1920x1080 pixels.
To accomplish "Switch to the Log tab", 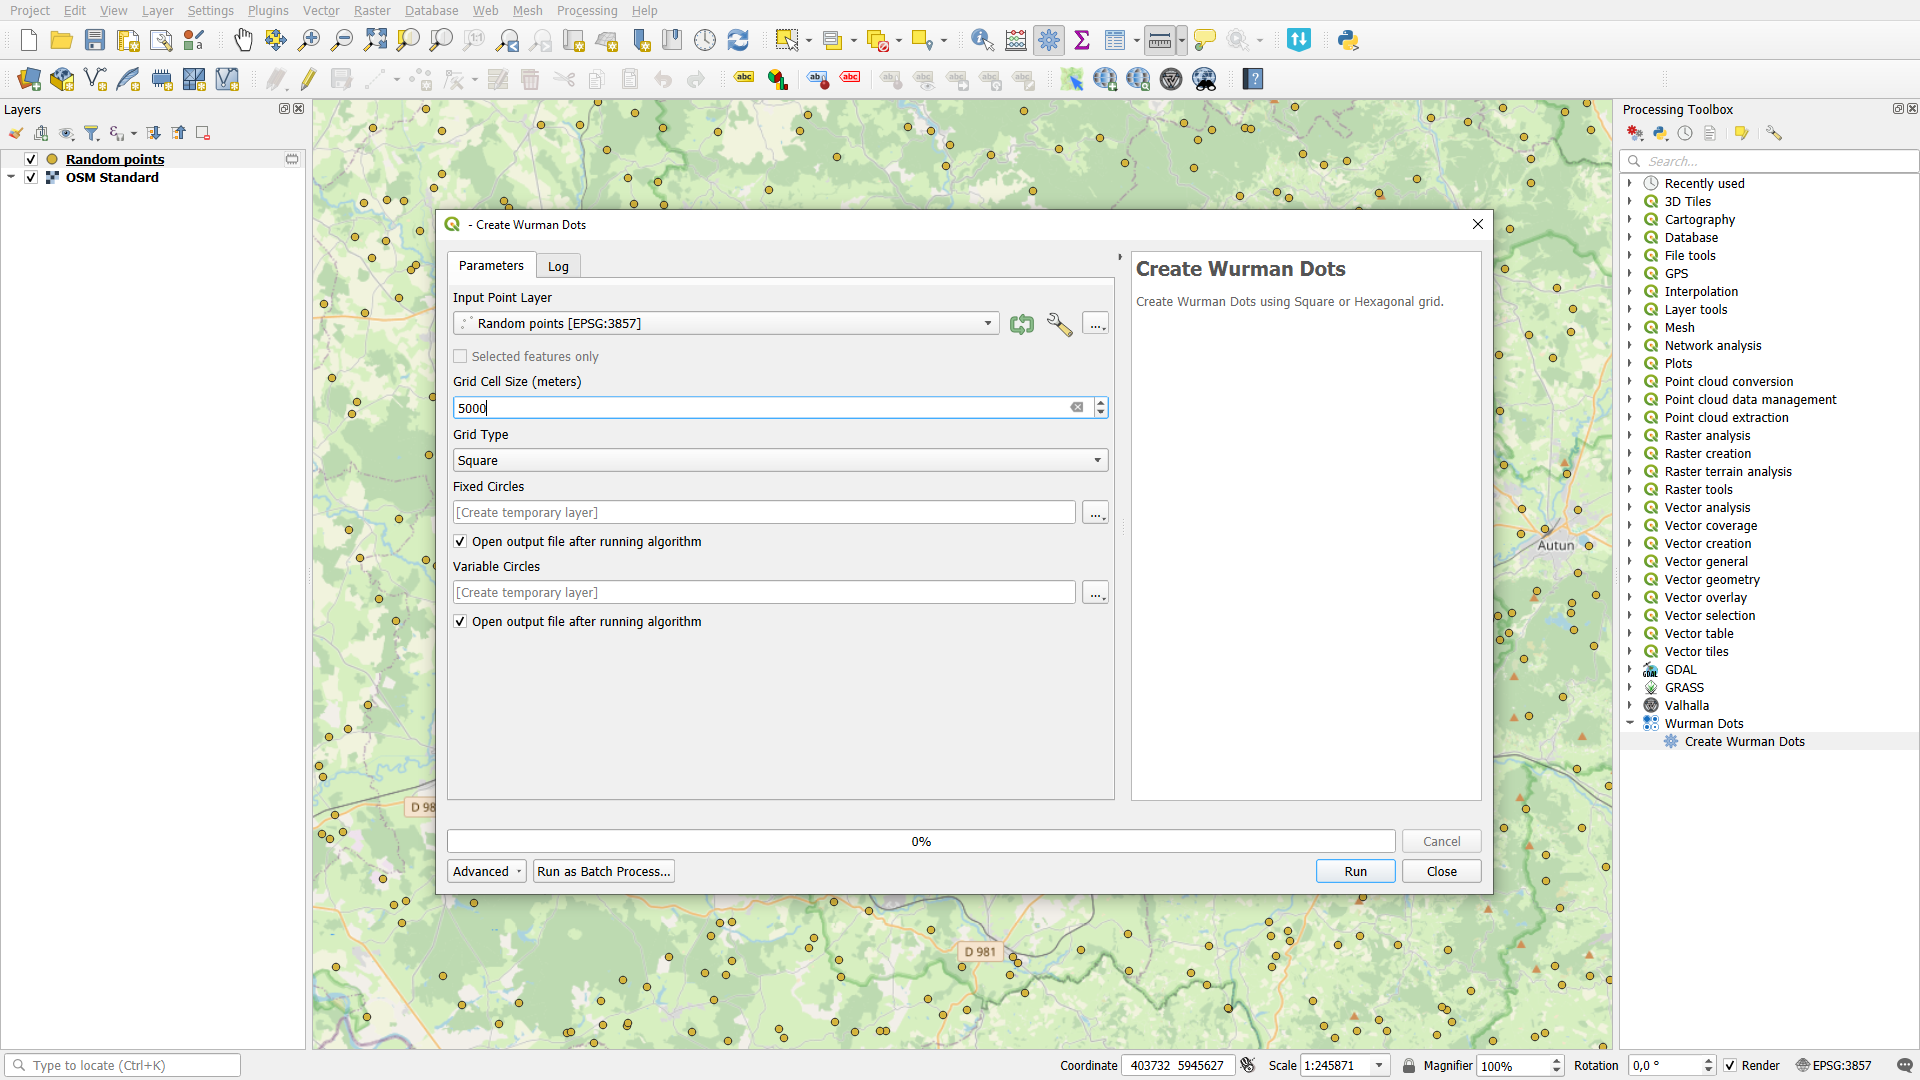I will point(558,265).
